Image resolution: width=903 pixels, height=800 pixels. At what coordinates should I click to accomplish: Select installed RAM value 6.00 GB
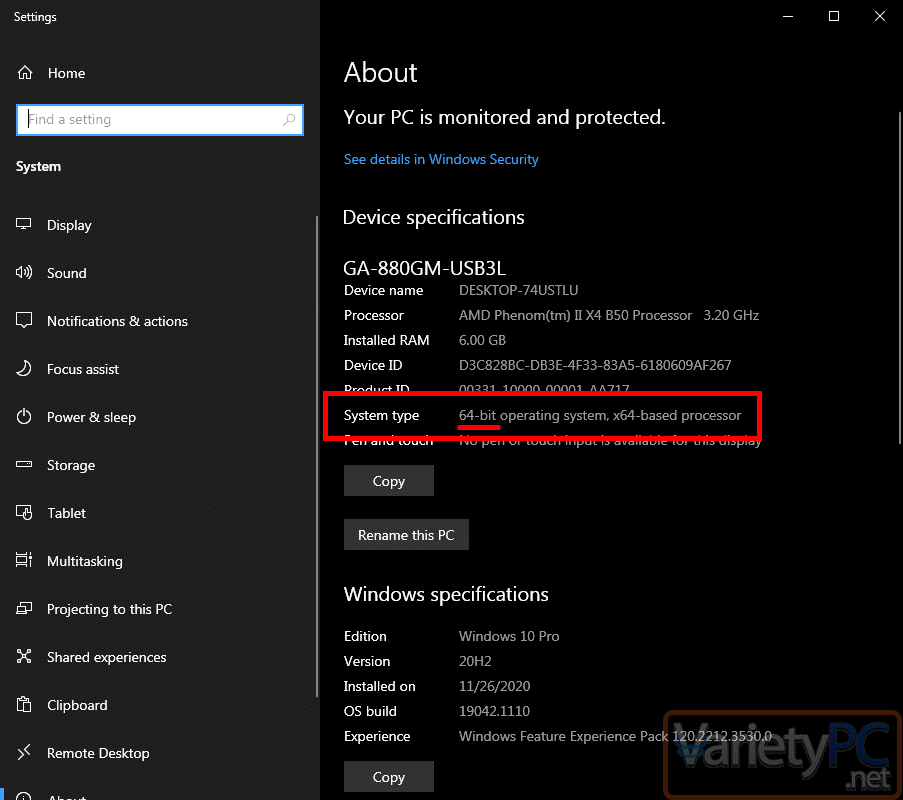point(482,340)
